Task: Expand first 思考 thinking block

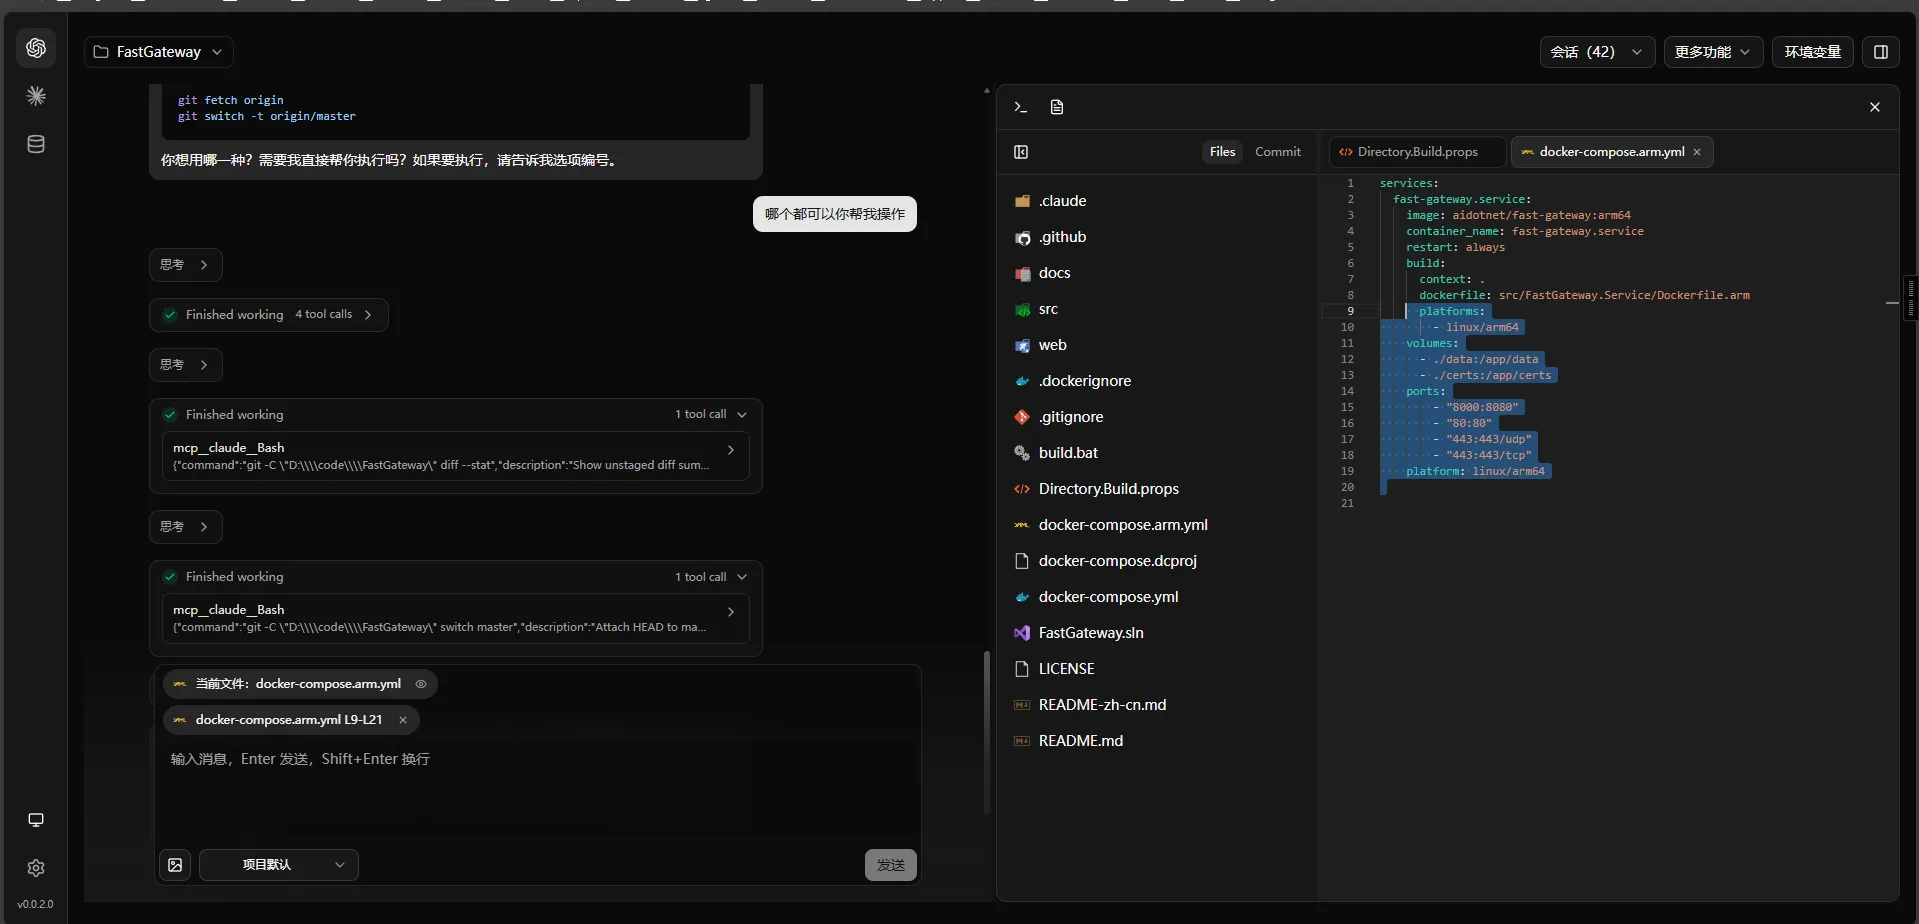Action: (x=185, y=265)
